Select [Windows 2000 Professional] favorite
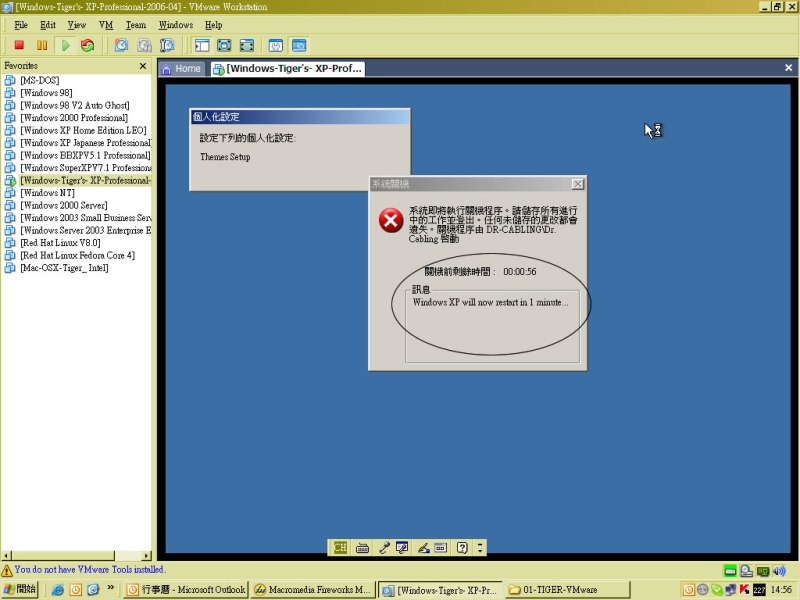 (74, 117)
